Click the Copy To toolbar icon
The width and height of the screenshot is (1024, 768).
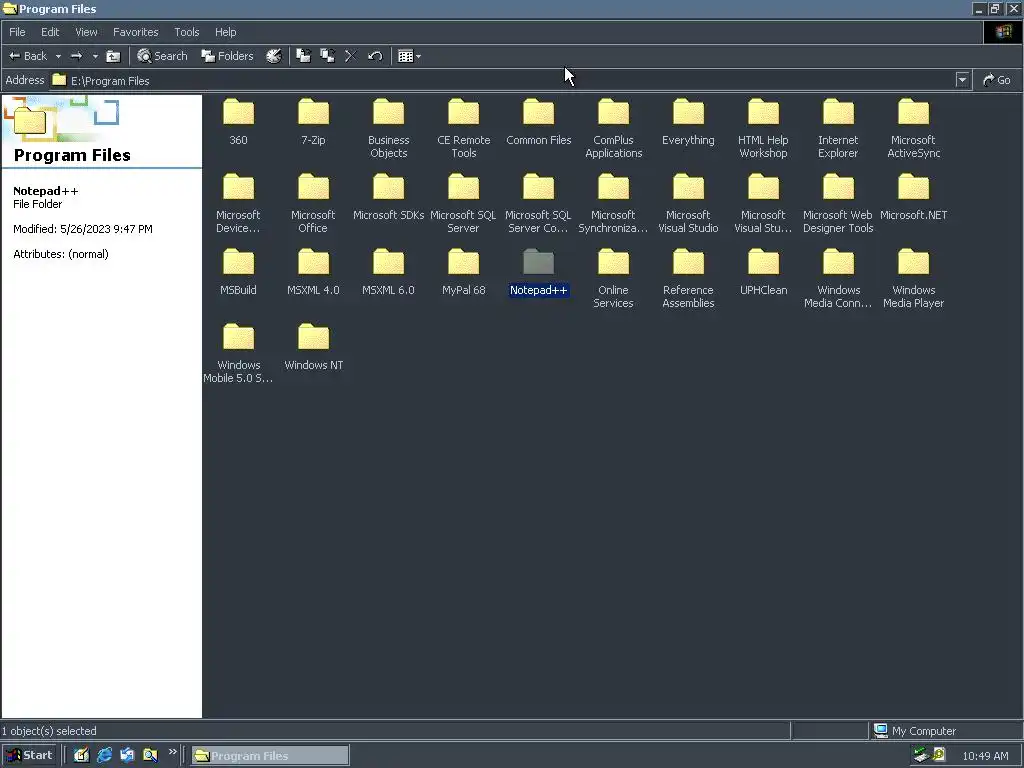coord(327,56)
